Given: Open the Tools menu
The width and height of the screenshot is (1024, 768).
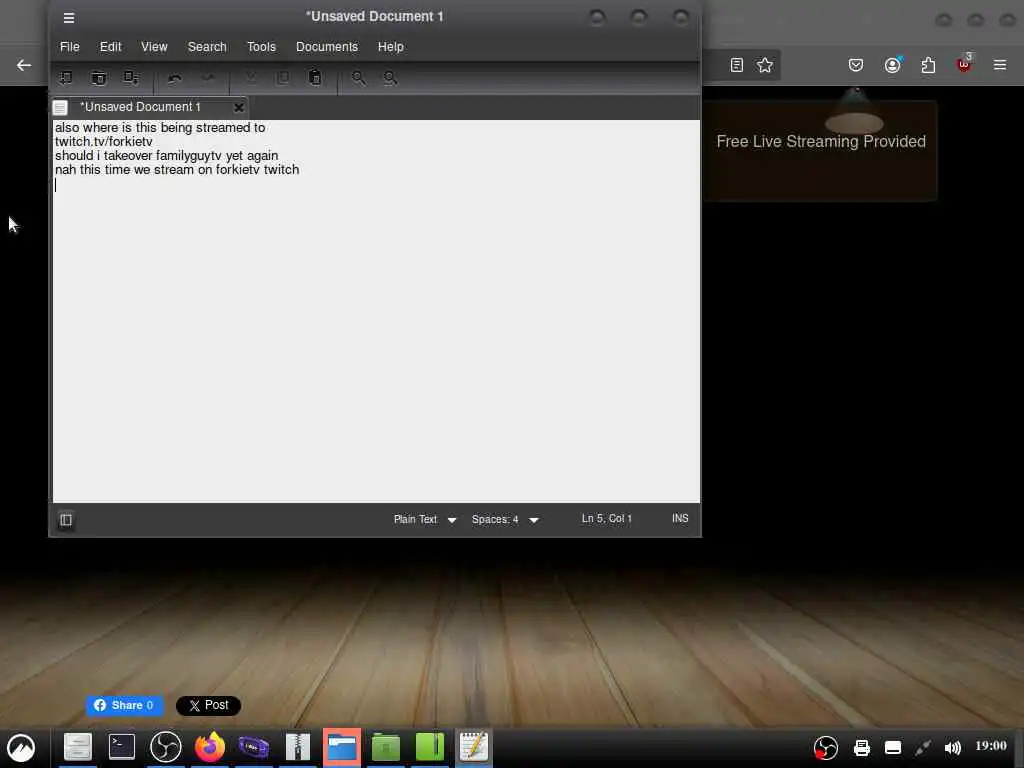Looking at the screenshot, I should 261,47.
